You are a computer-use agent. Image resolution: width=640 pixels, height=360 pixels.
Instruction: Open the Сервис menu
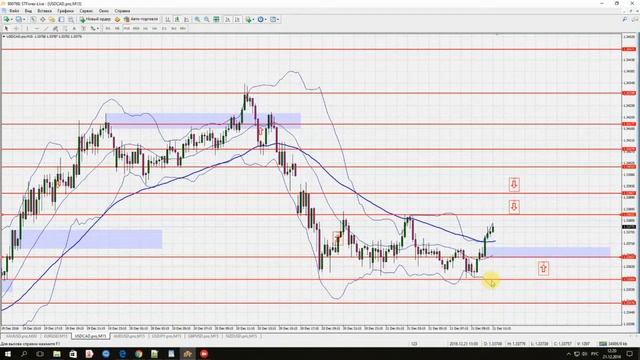[86, 11]
